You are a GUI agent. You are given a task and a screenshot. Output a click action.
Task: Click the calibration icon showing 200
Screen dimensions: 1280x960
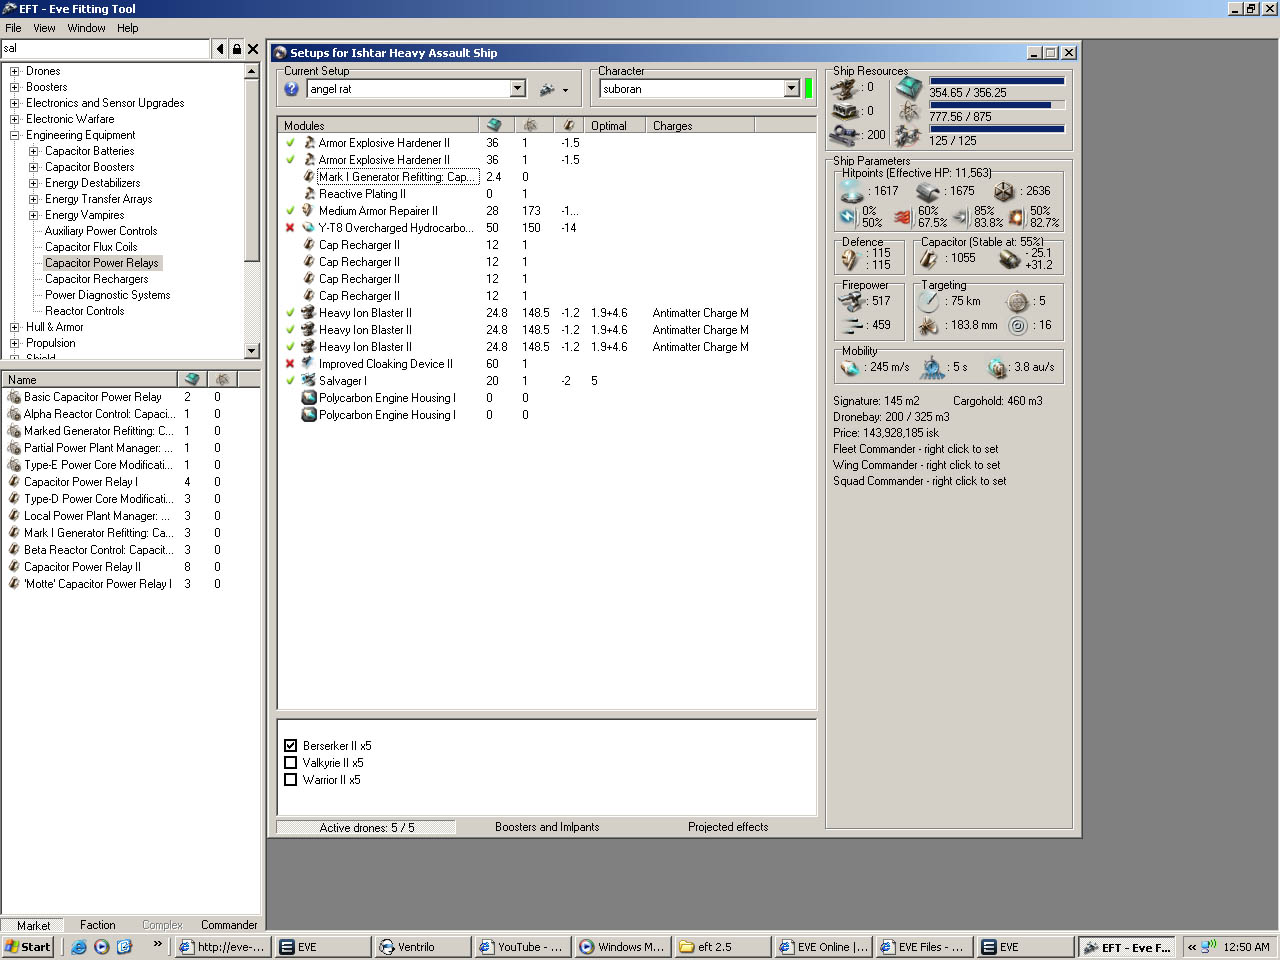tap(845, 134)
